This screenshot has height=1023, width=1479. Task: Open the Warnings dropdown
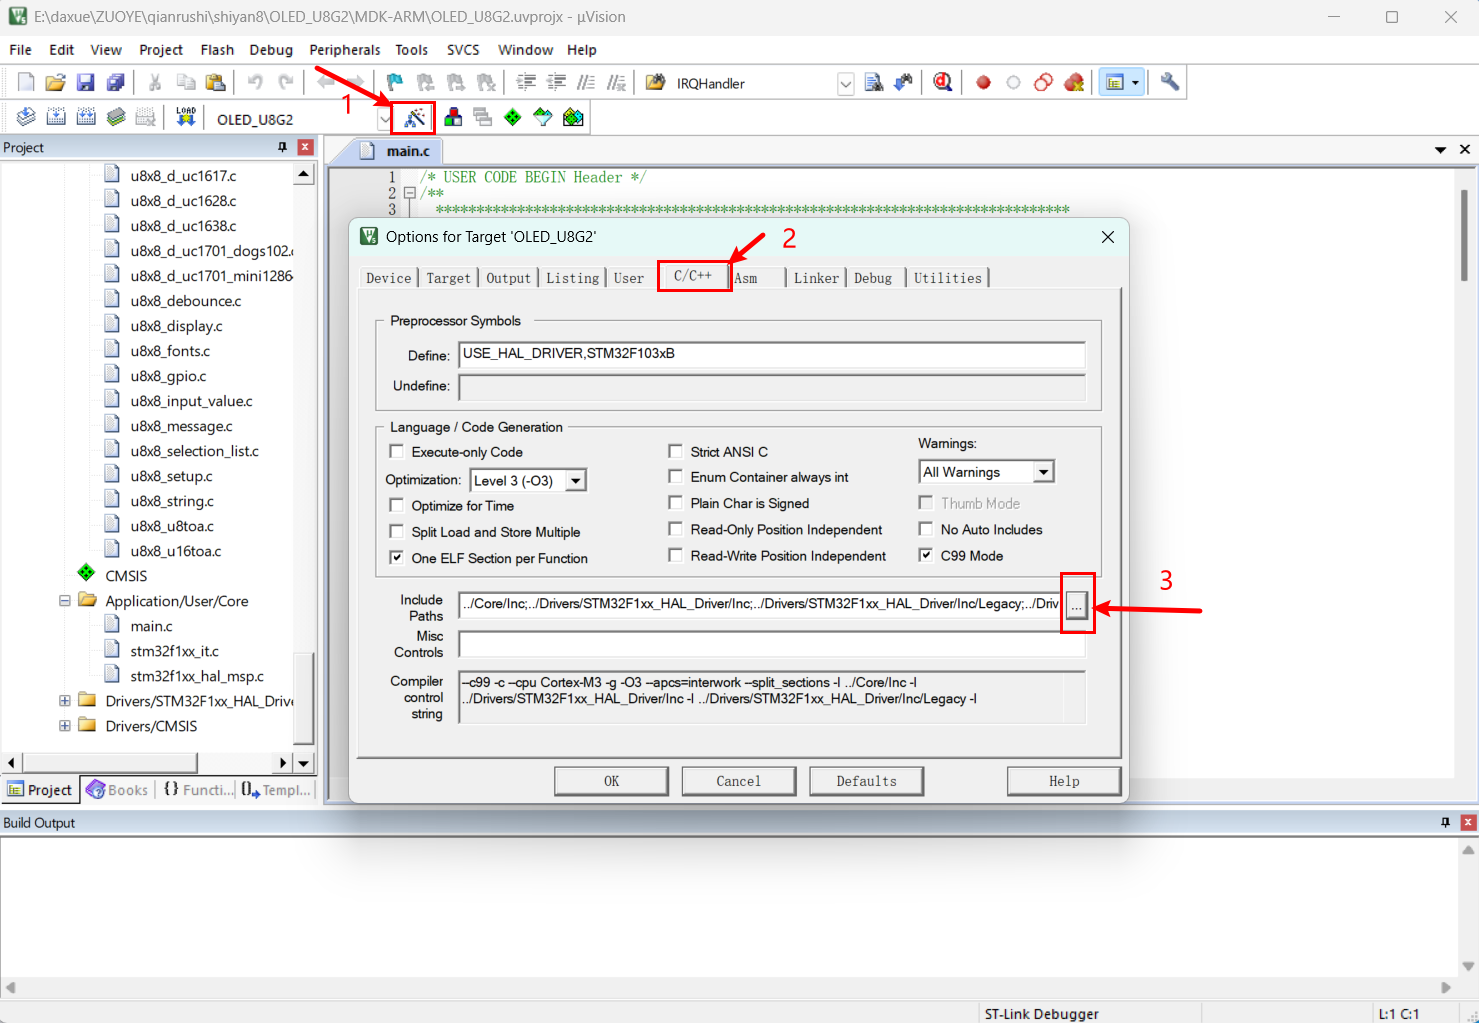click(1043, 472)
